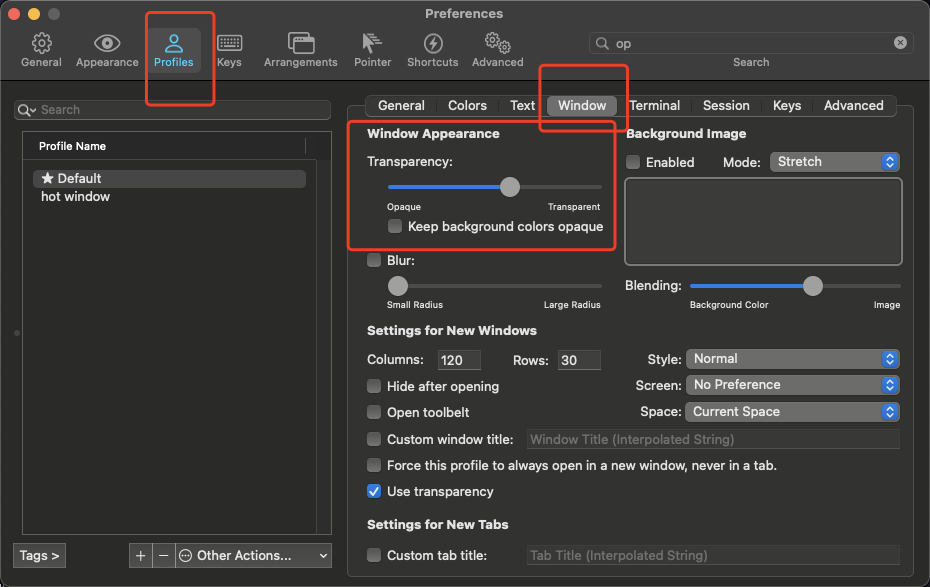Enable Keep background colors opaque
The height and width of the screenshot is (587, 930).
coord(394,226)
